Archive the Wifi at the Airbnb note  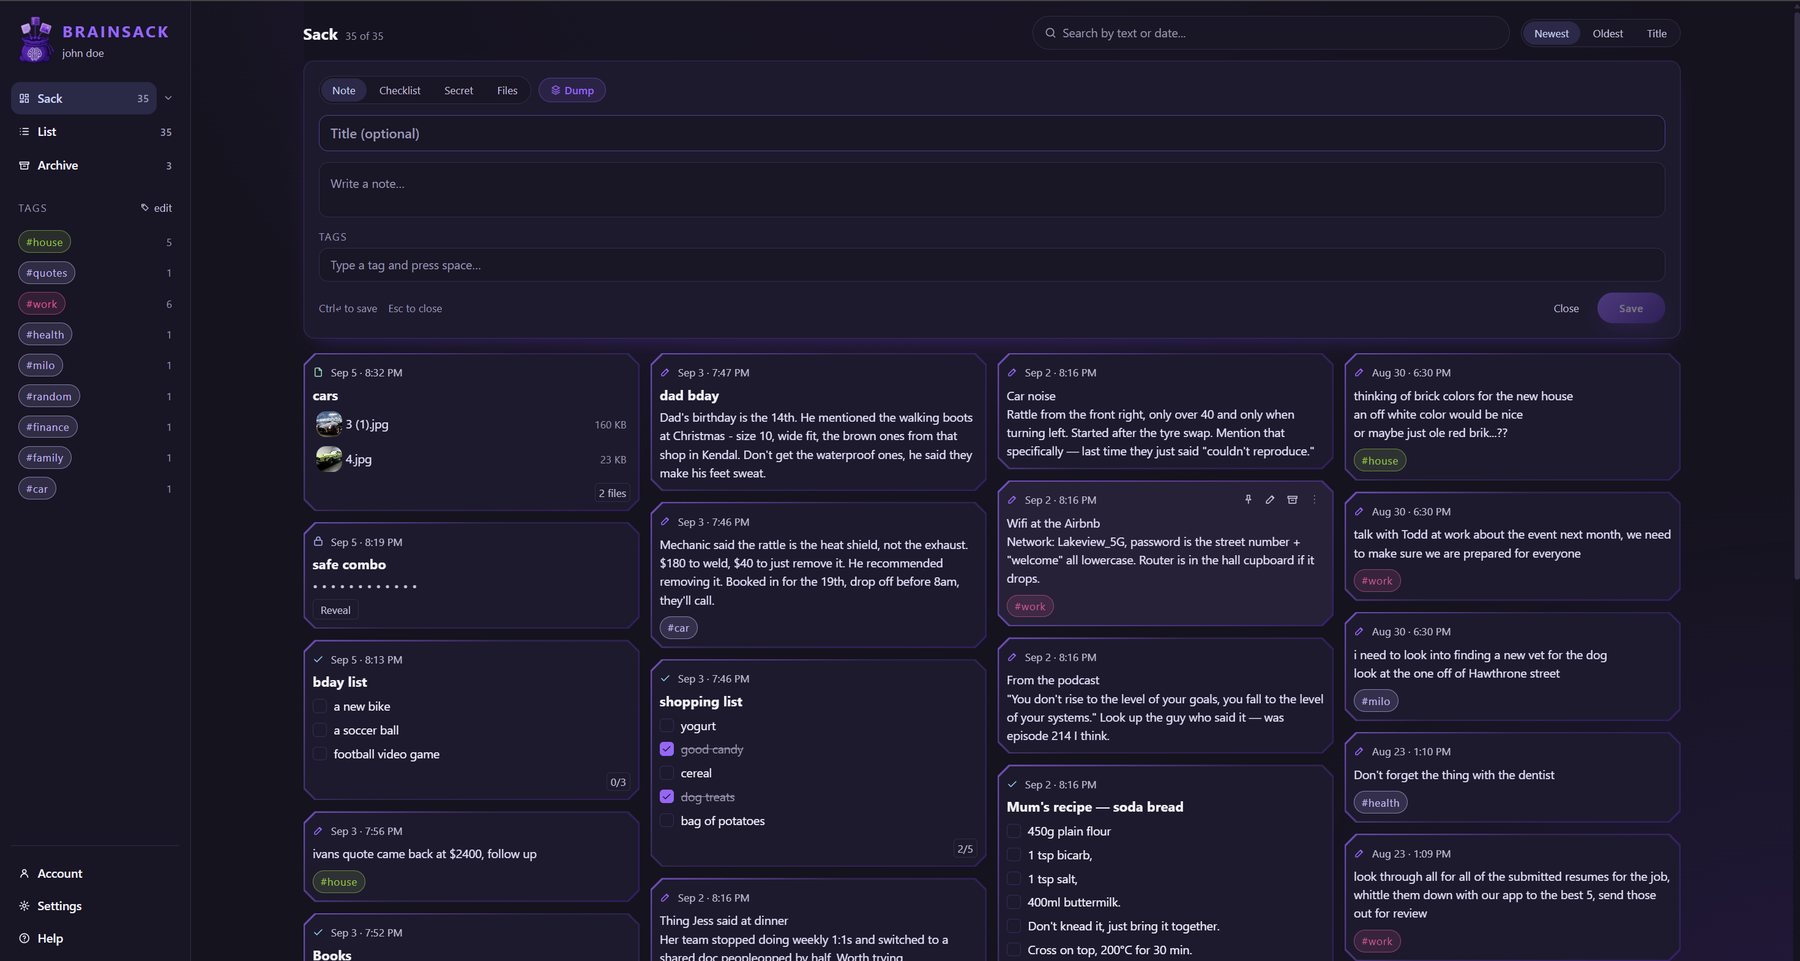pos(1292,499)
